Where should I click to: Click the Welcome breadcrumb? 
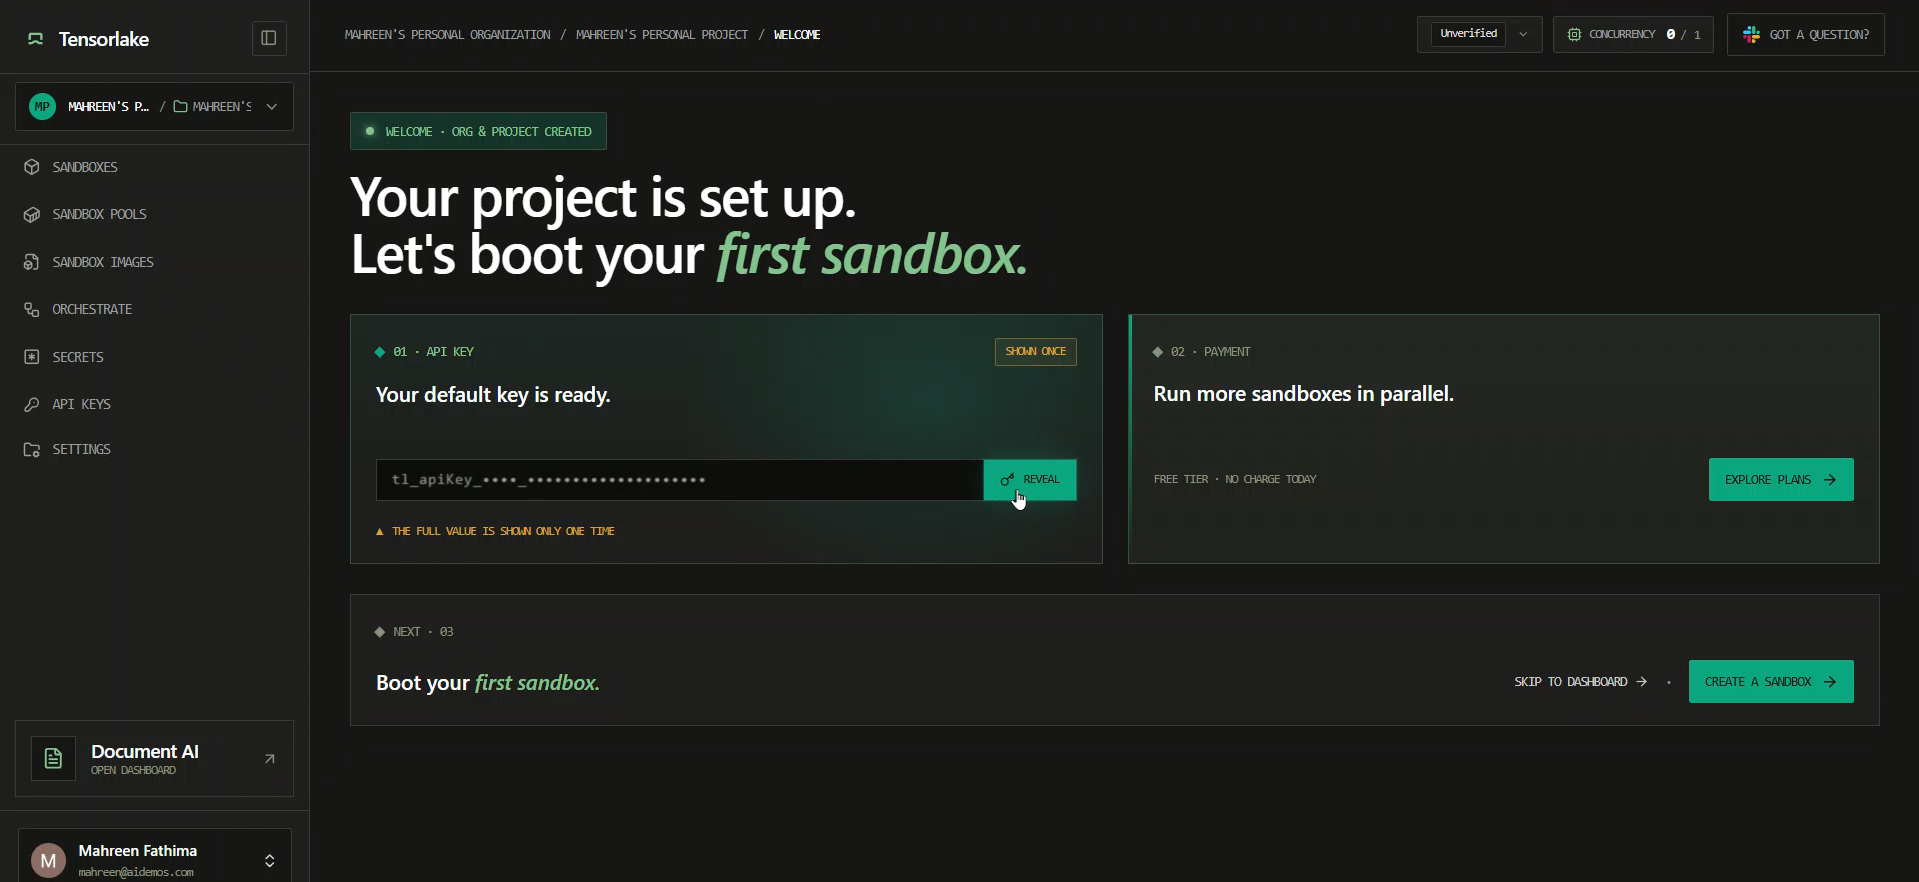[797, 35]
